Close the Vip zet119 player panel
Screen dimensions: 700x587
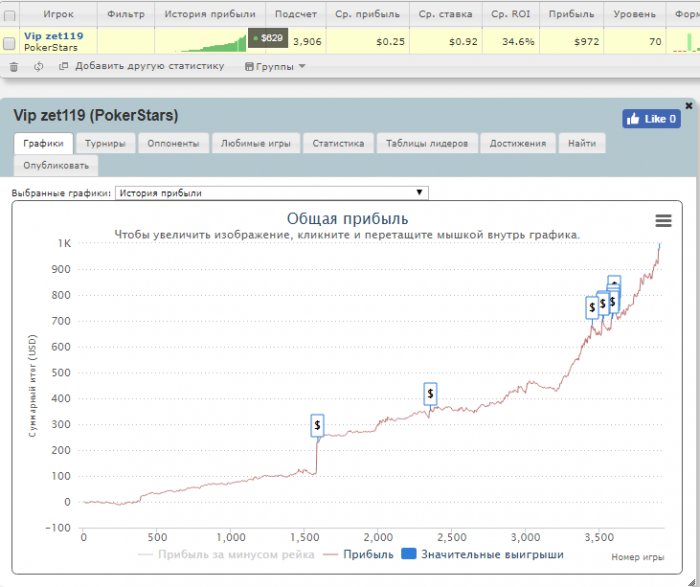pyautogui.click(x=689, y=106)
